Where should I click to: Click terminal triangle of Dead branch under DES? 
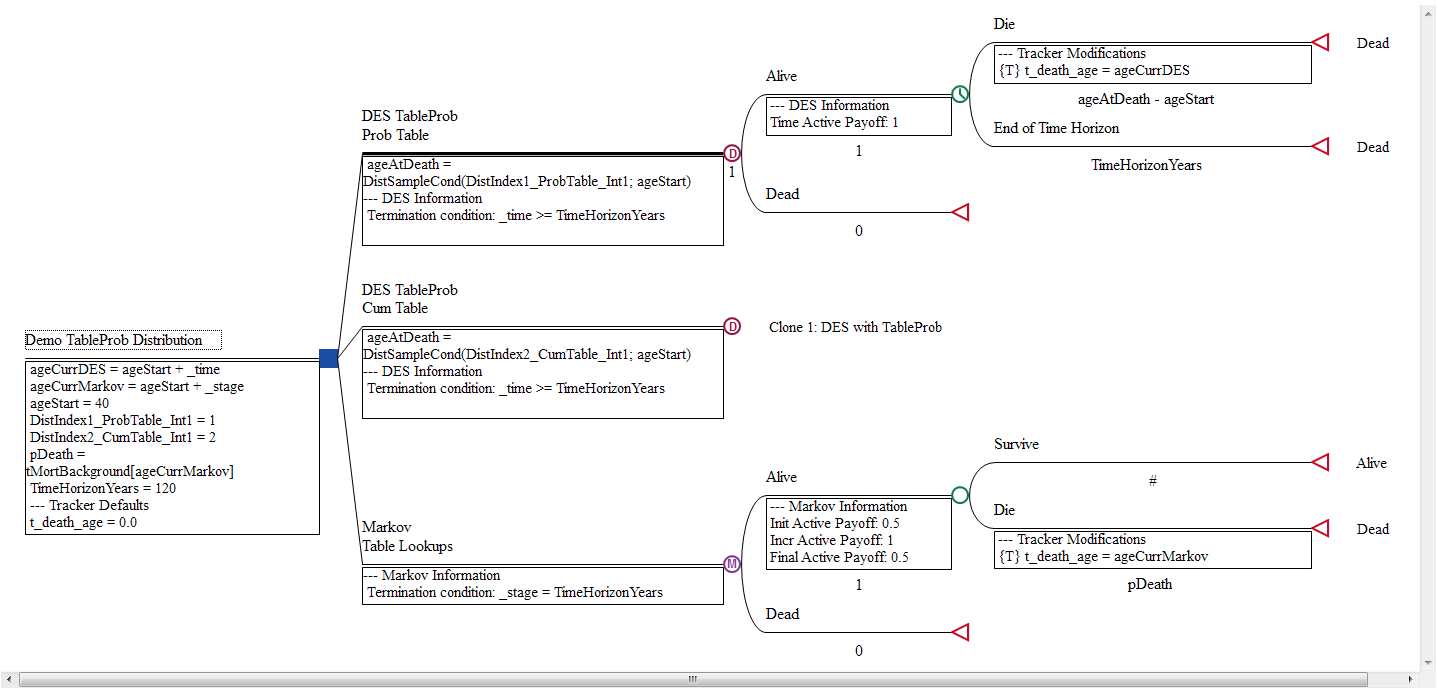(960, 212)
